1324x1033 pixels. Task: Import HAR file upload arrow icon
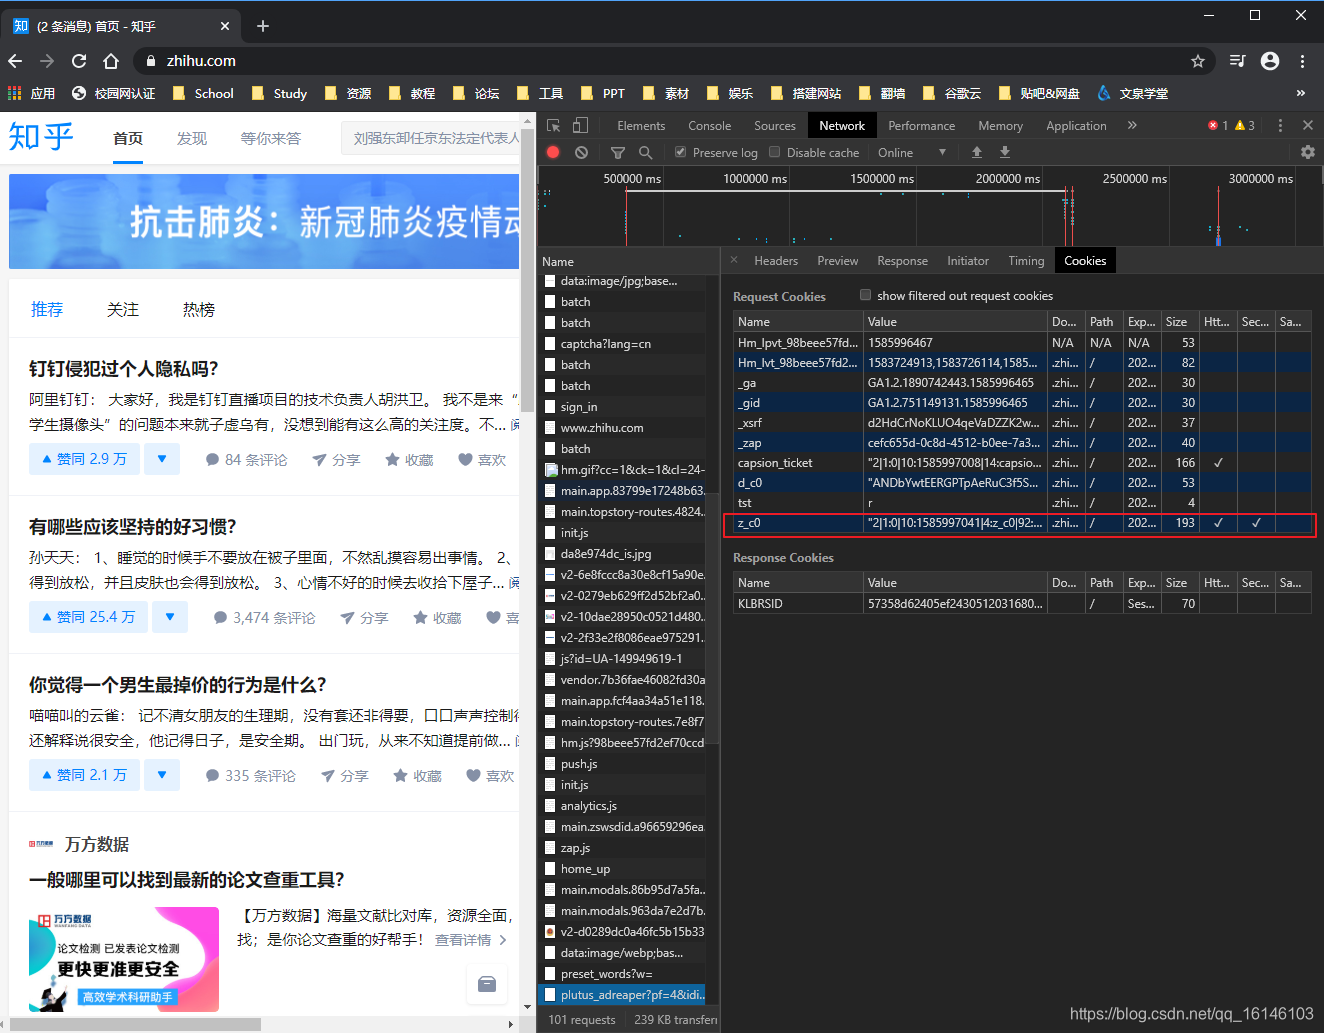click(x=977, y=152)
